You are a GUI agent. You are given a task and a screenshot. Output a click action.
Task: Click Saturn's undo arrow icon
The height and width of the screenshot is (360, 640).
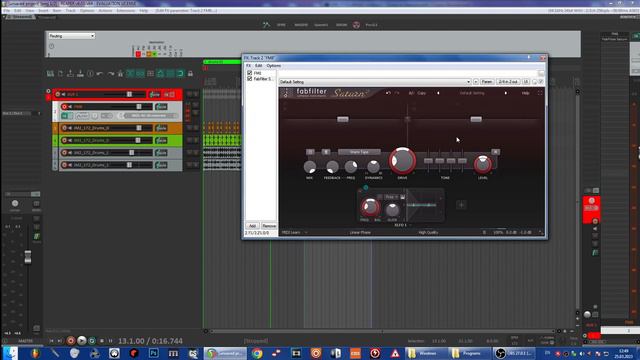click(388, 93)
